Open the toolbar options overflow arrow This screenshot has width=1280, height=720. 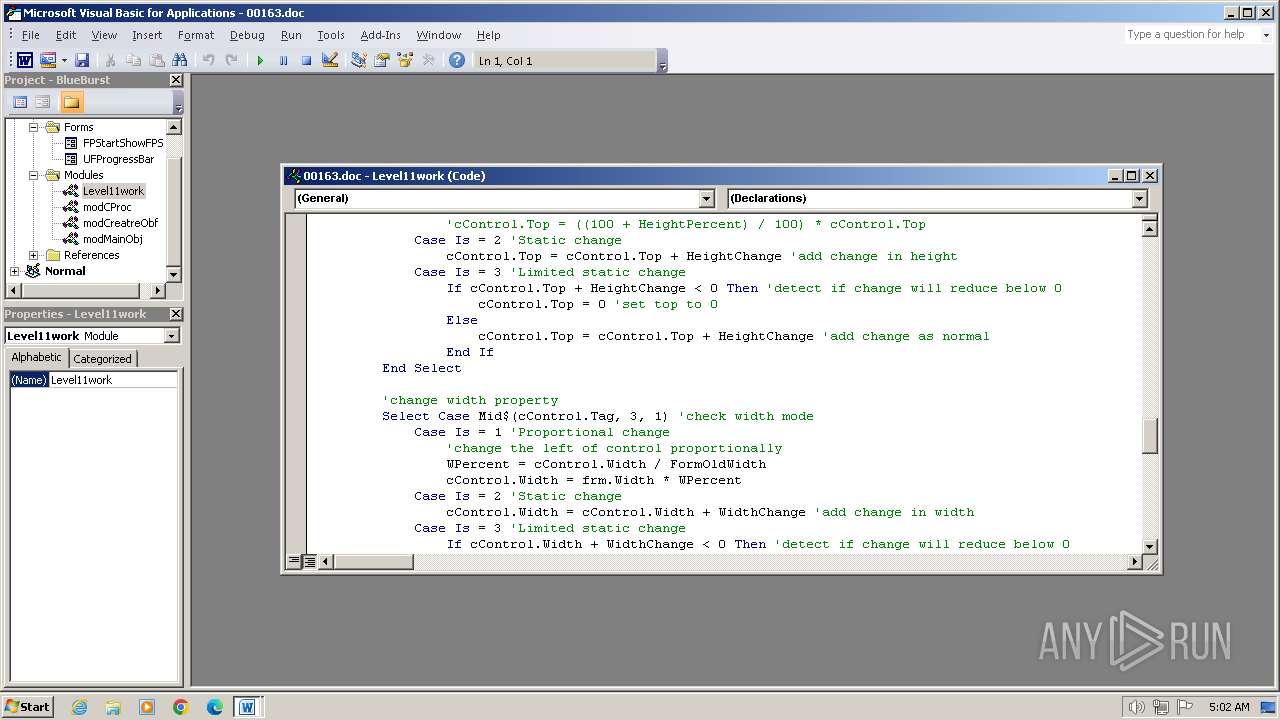662,62
